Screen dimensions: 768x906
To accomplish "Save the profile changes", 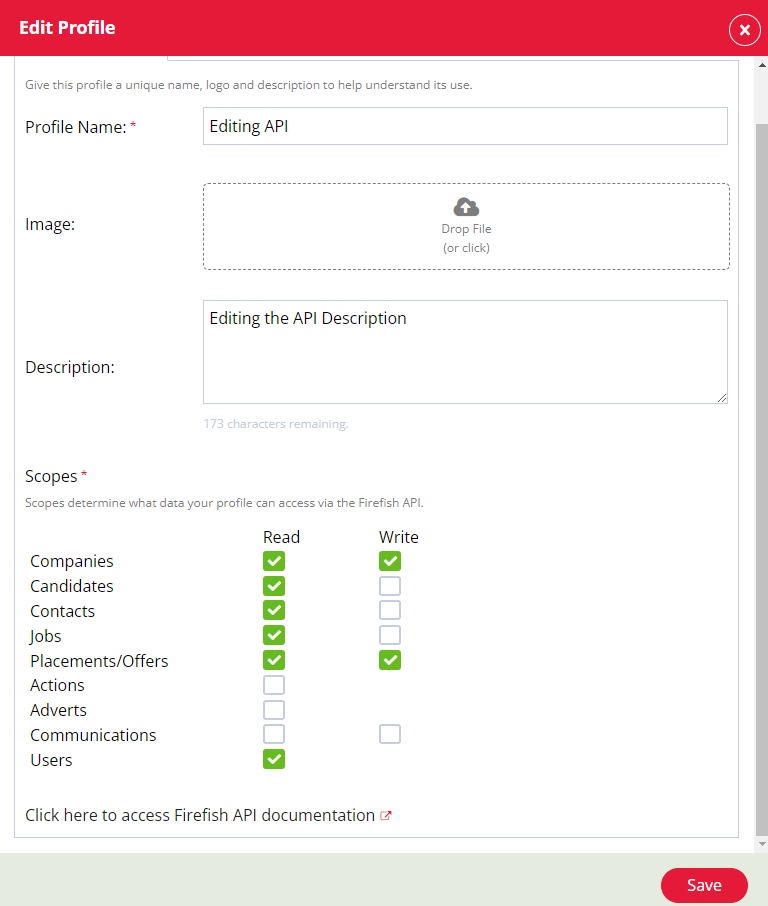I will click(x=704, y=885).
